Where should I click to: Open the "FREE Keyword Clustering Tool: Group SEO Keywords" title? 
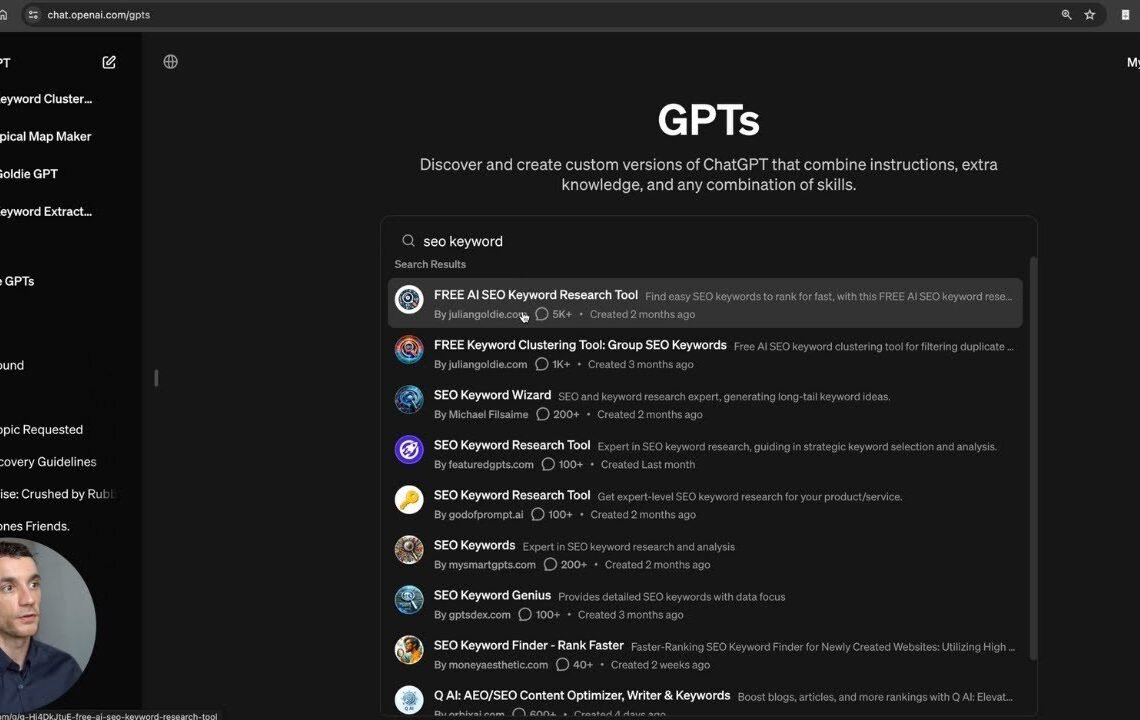tap(580, 345)
